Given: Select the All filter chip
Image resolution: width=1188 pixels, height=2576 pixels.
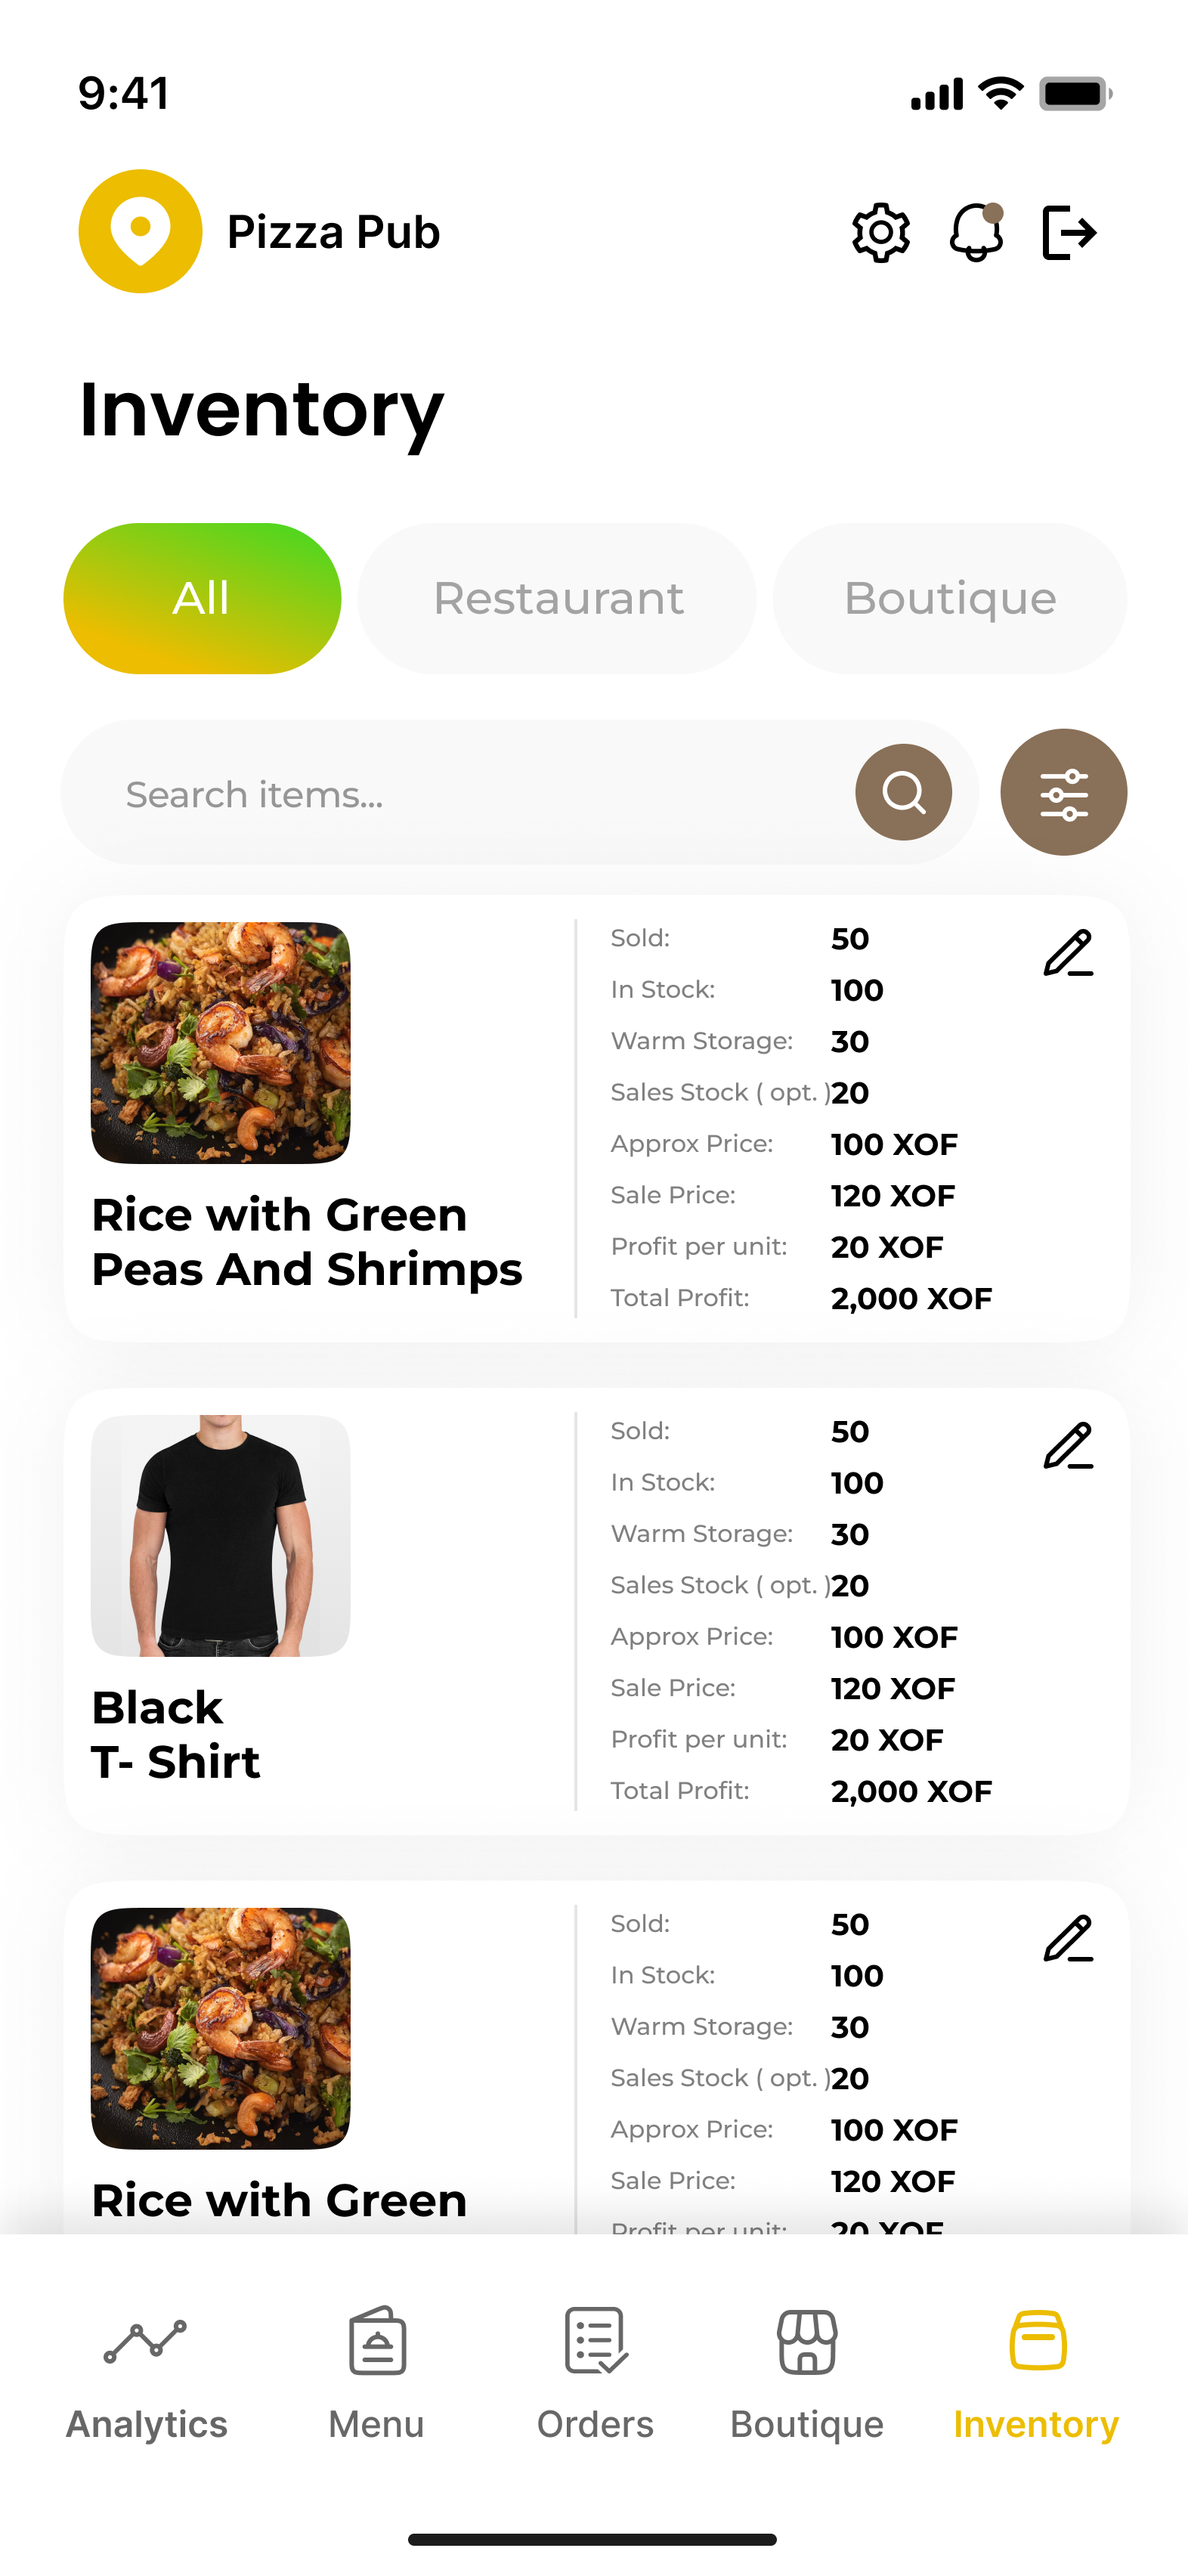Looking at the screenshot, I should [202, 598].
